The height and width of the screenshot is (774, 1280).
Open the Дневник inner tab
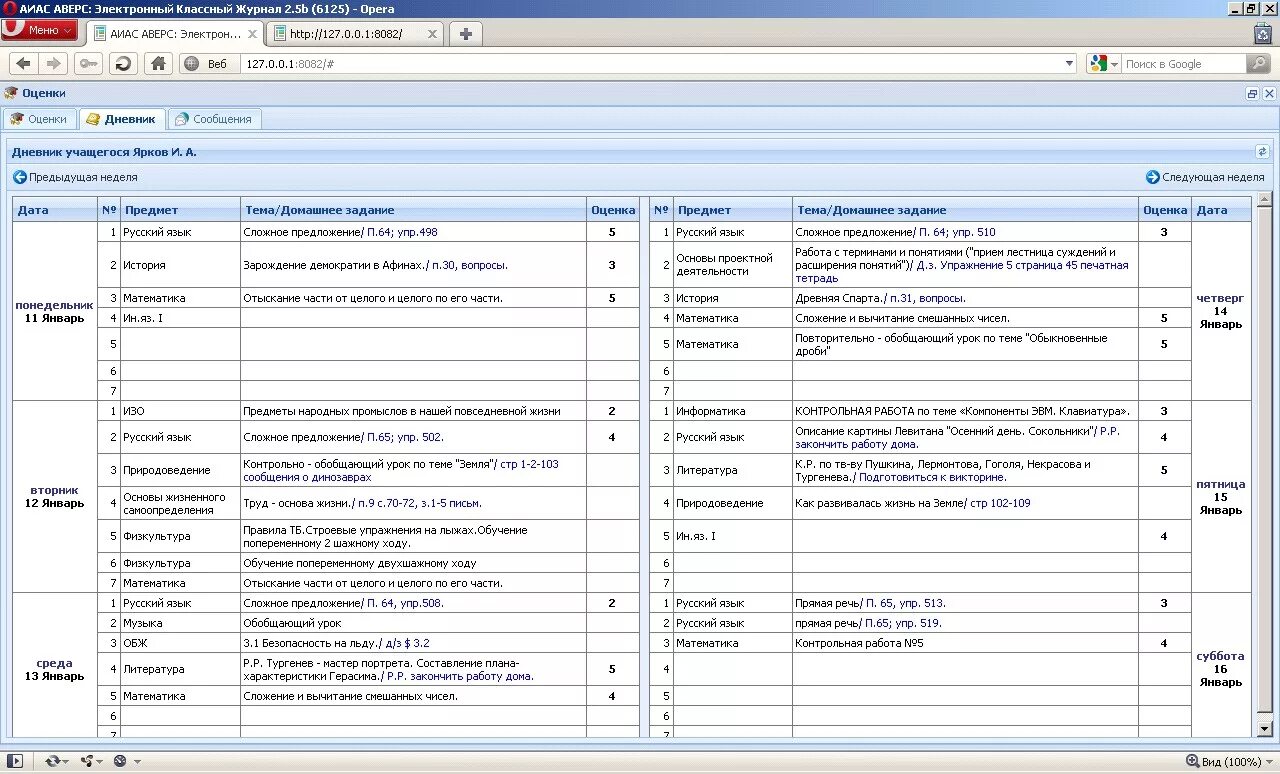click(121, 119)
